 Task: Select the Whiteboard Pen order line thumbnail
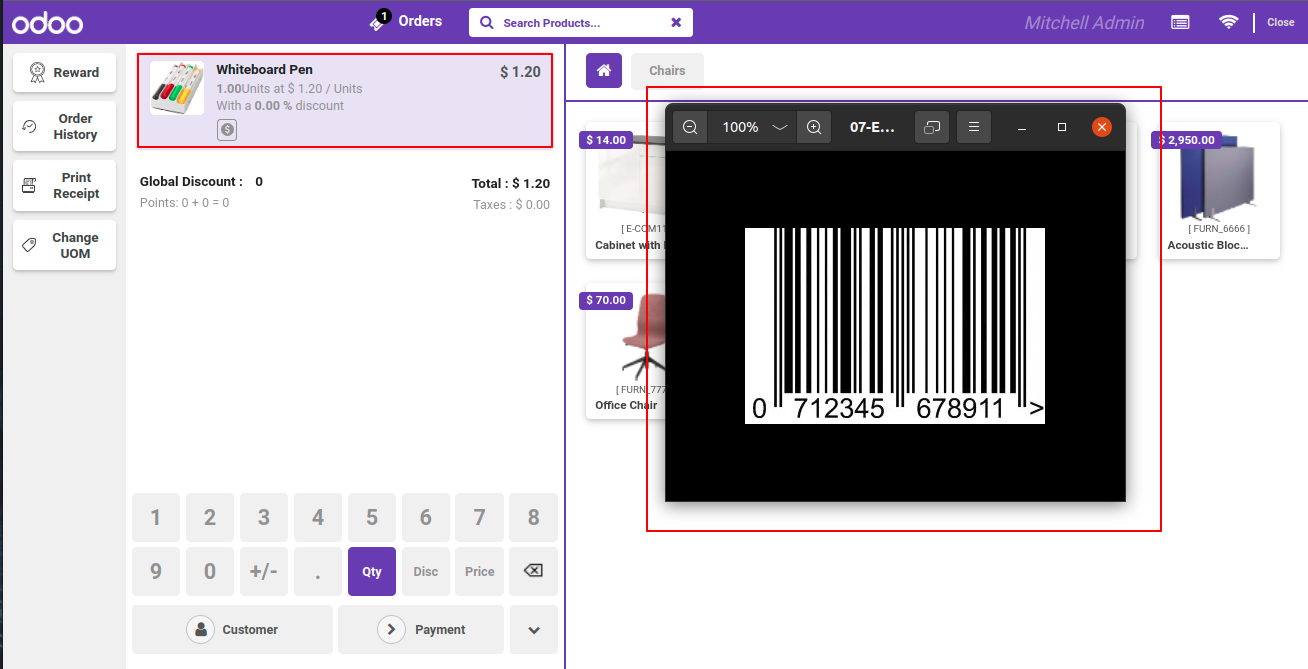(177, 88)
